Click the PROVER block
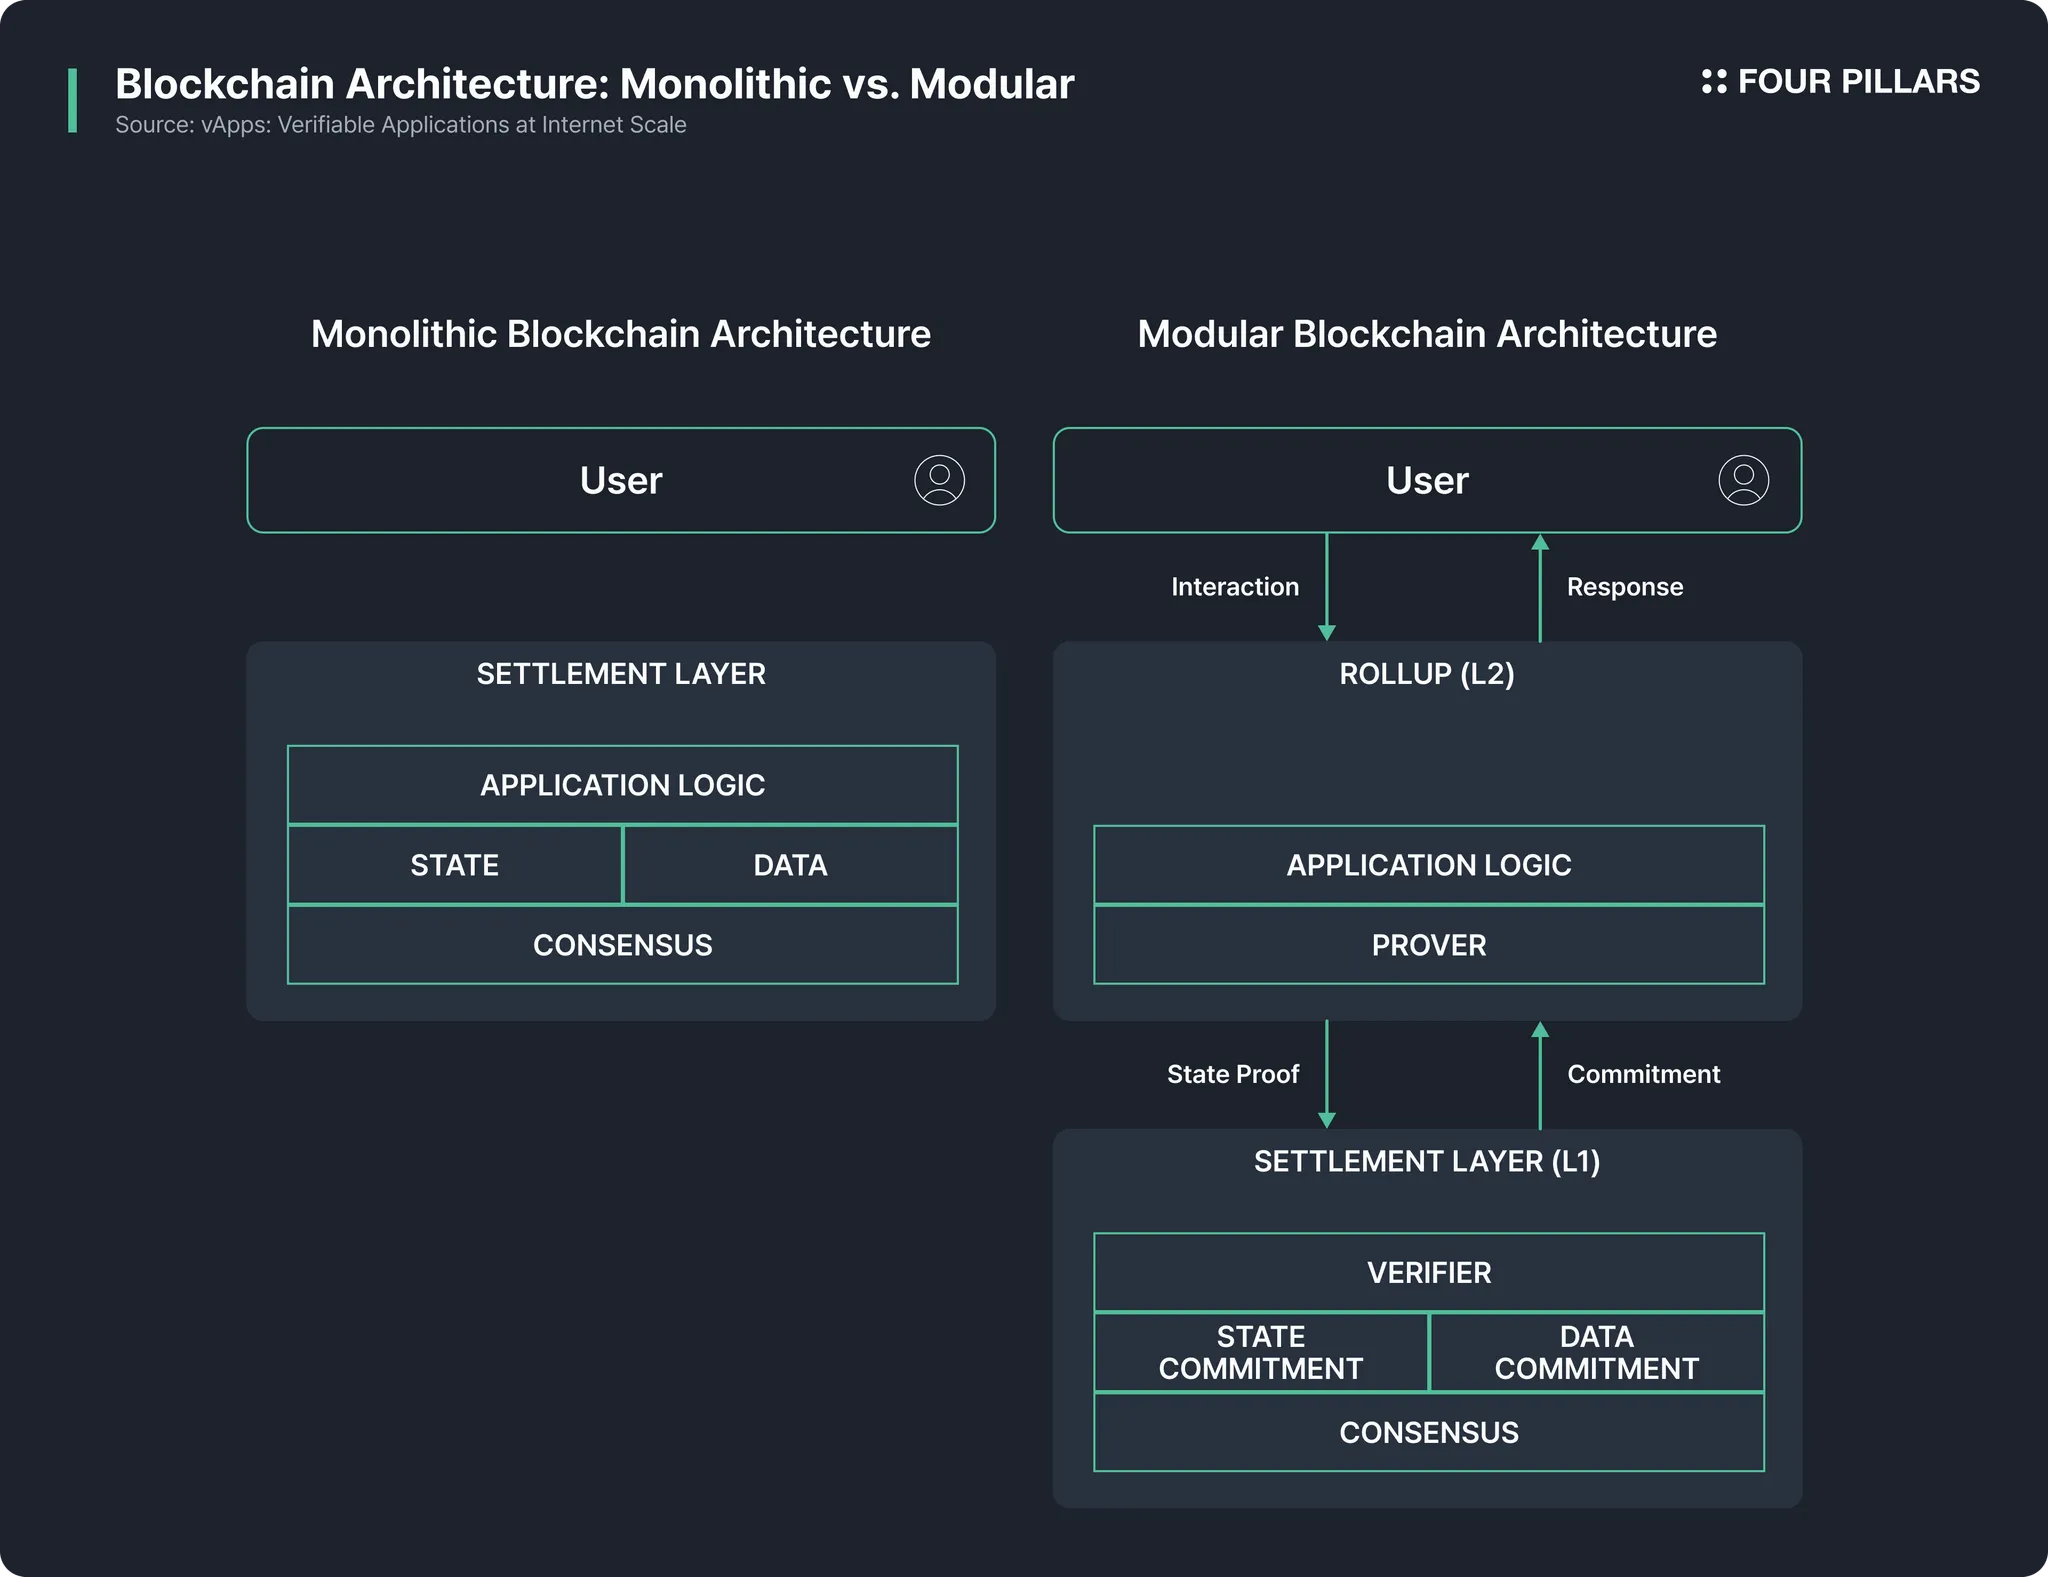The image size is (2048, 1577). tap(1428, 945)
